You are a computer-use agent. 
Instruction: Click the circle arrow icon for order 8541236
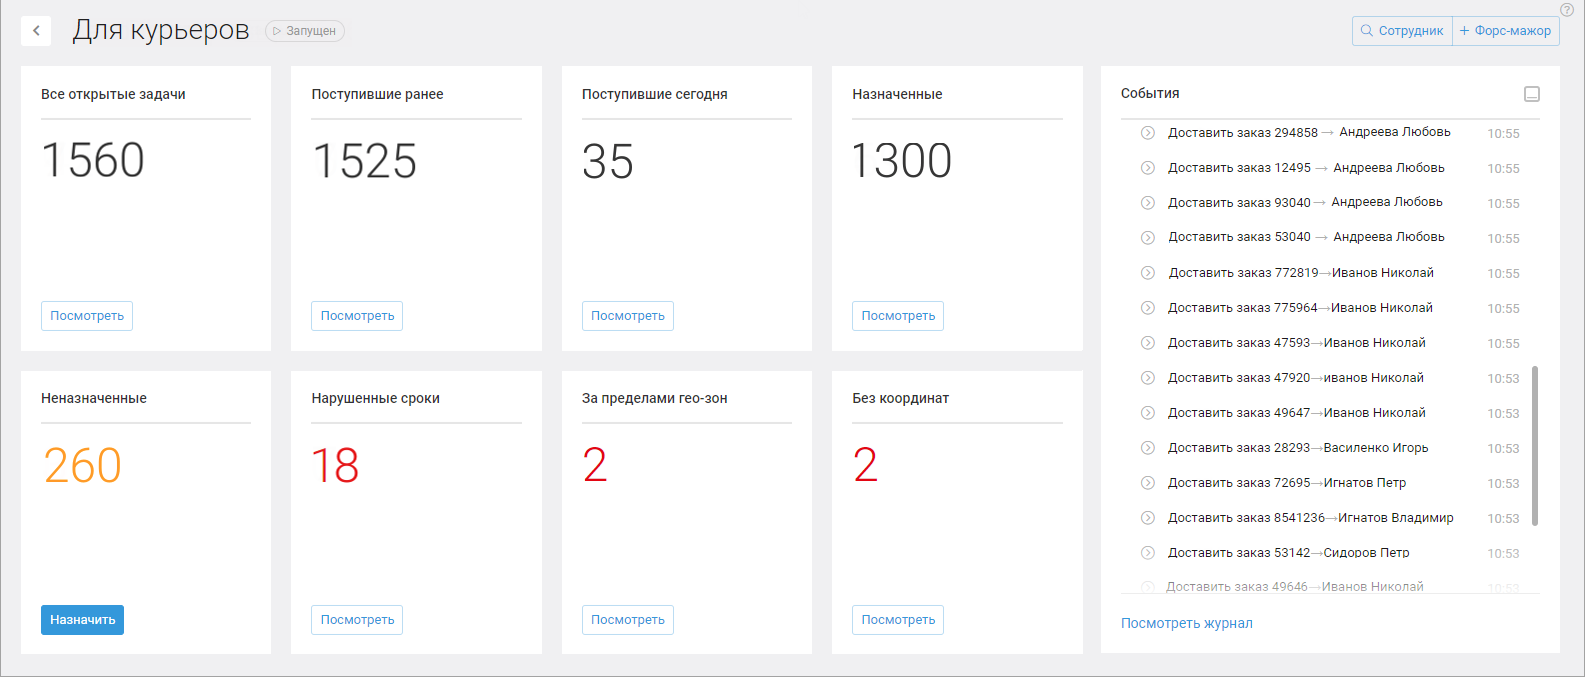click(x=1148, y=518)
